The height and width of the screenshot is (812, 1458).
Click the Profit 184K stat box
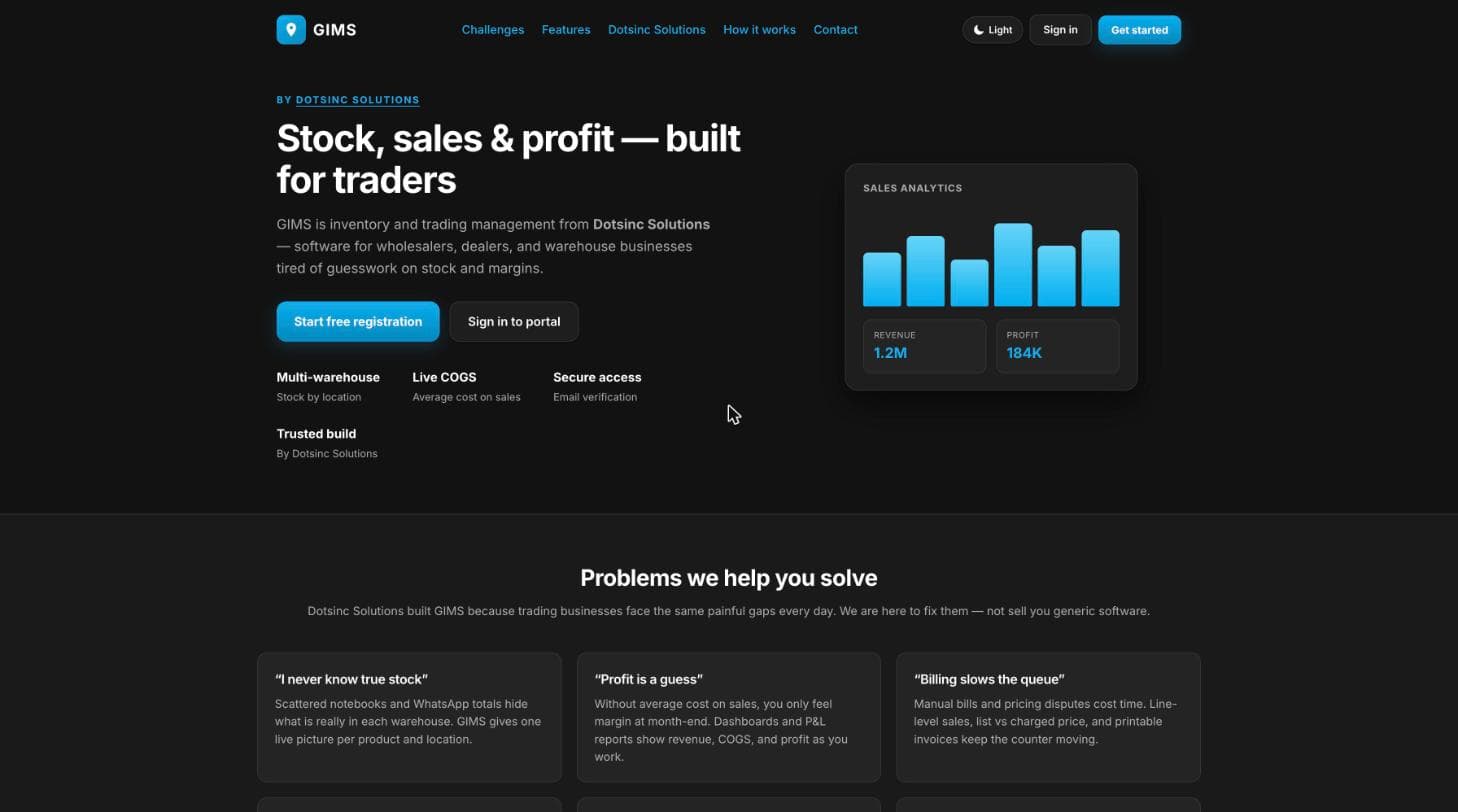point(1057,346)
